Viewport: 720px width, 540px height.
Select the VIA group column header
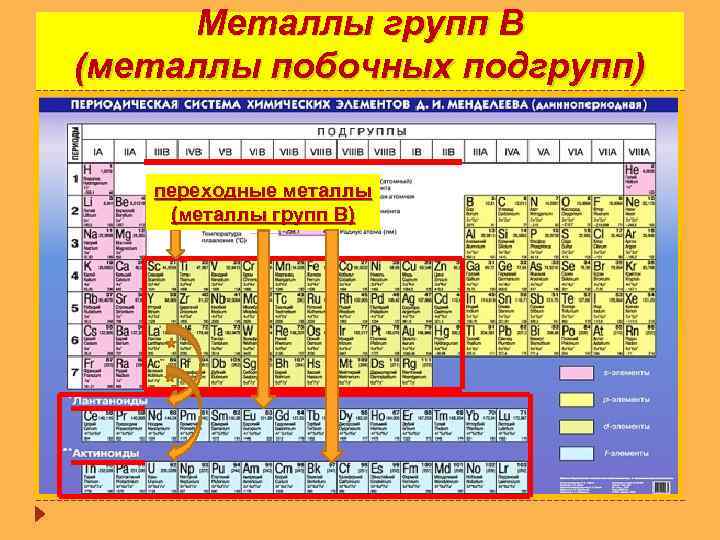(575, 152)
